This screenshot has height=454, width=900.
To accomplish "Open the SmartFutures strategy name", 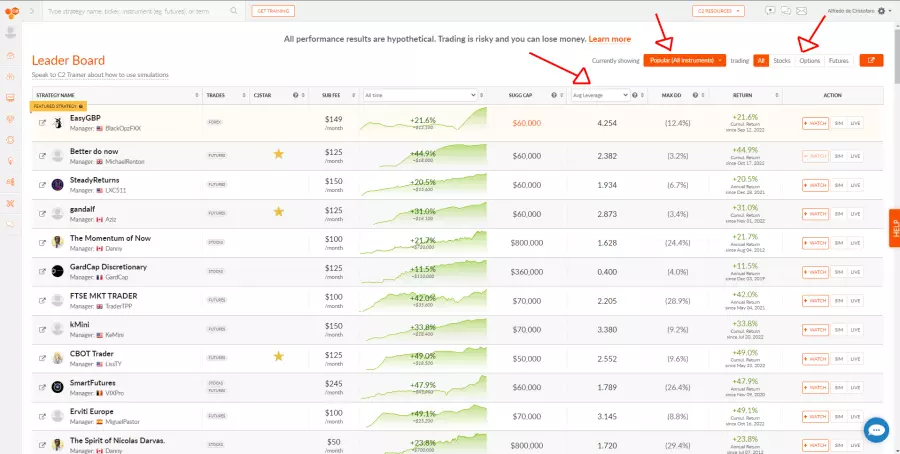I will click(92, 383).
